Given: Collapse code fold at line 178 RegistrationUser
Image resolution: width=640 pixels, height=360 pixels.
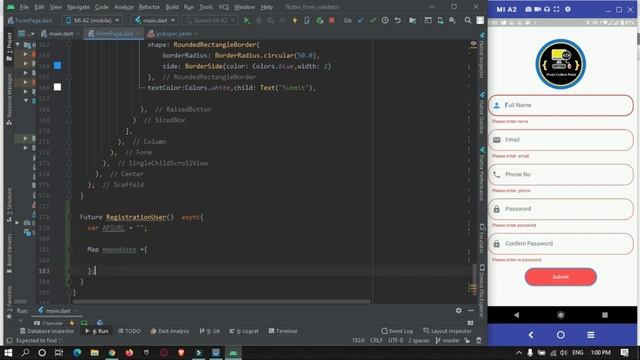Looking at the screenshot, I should (70, 217).
